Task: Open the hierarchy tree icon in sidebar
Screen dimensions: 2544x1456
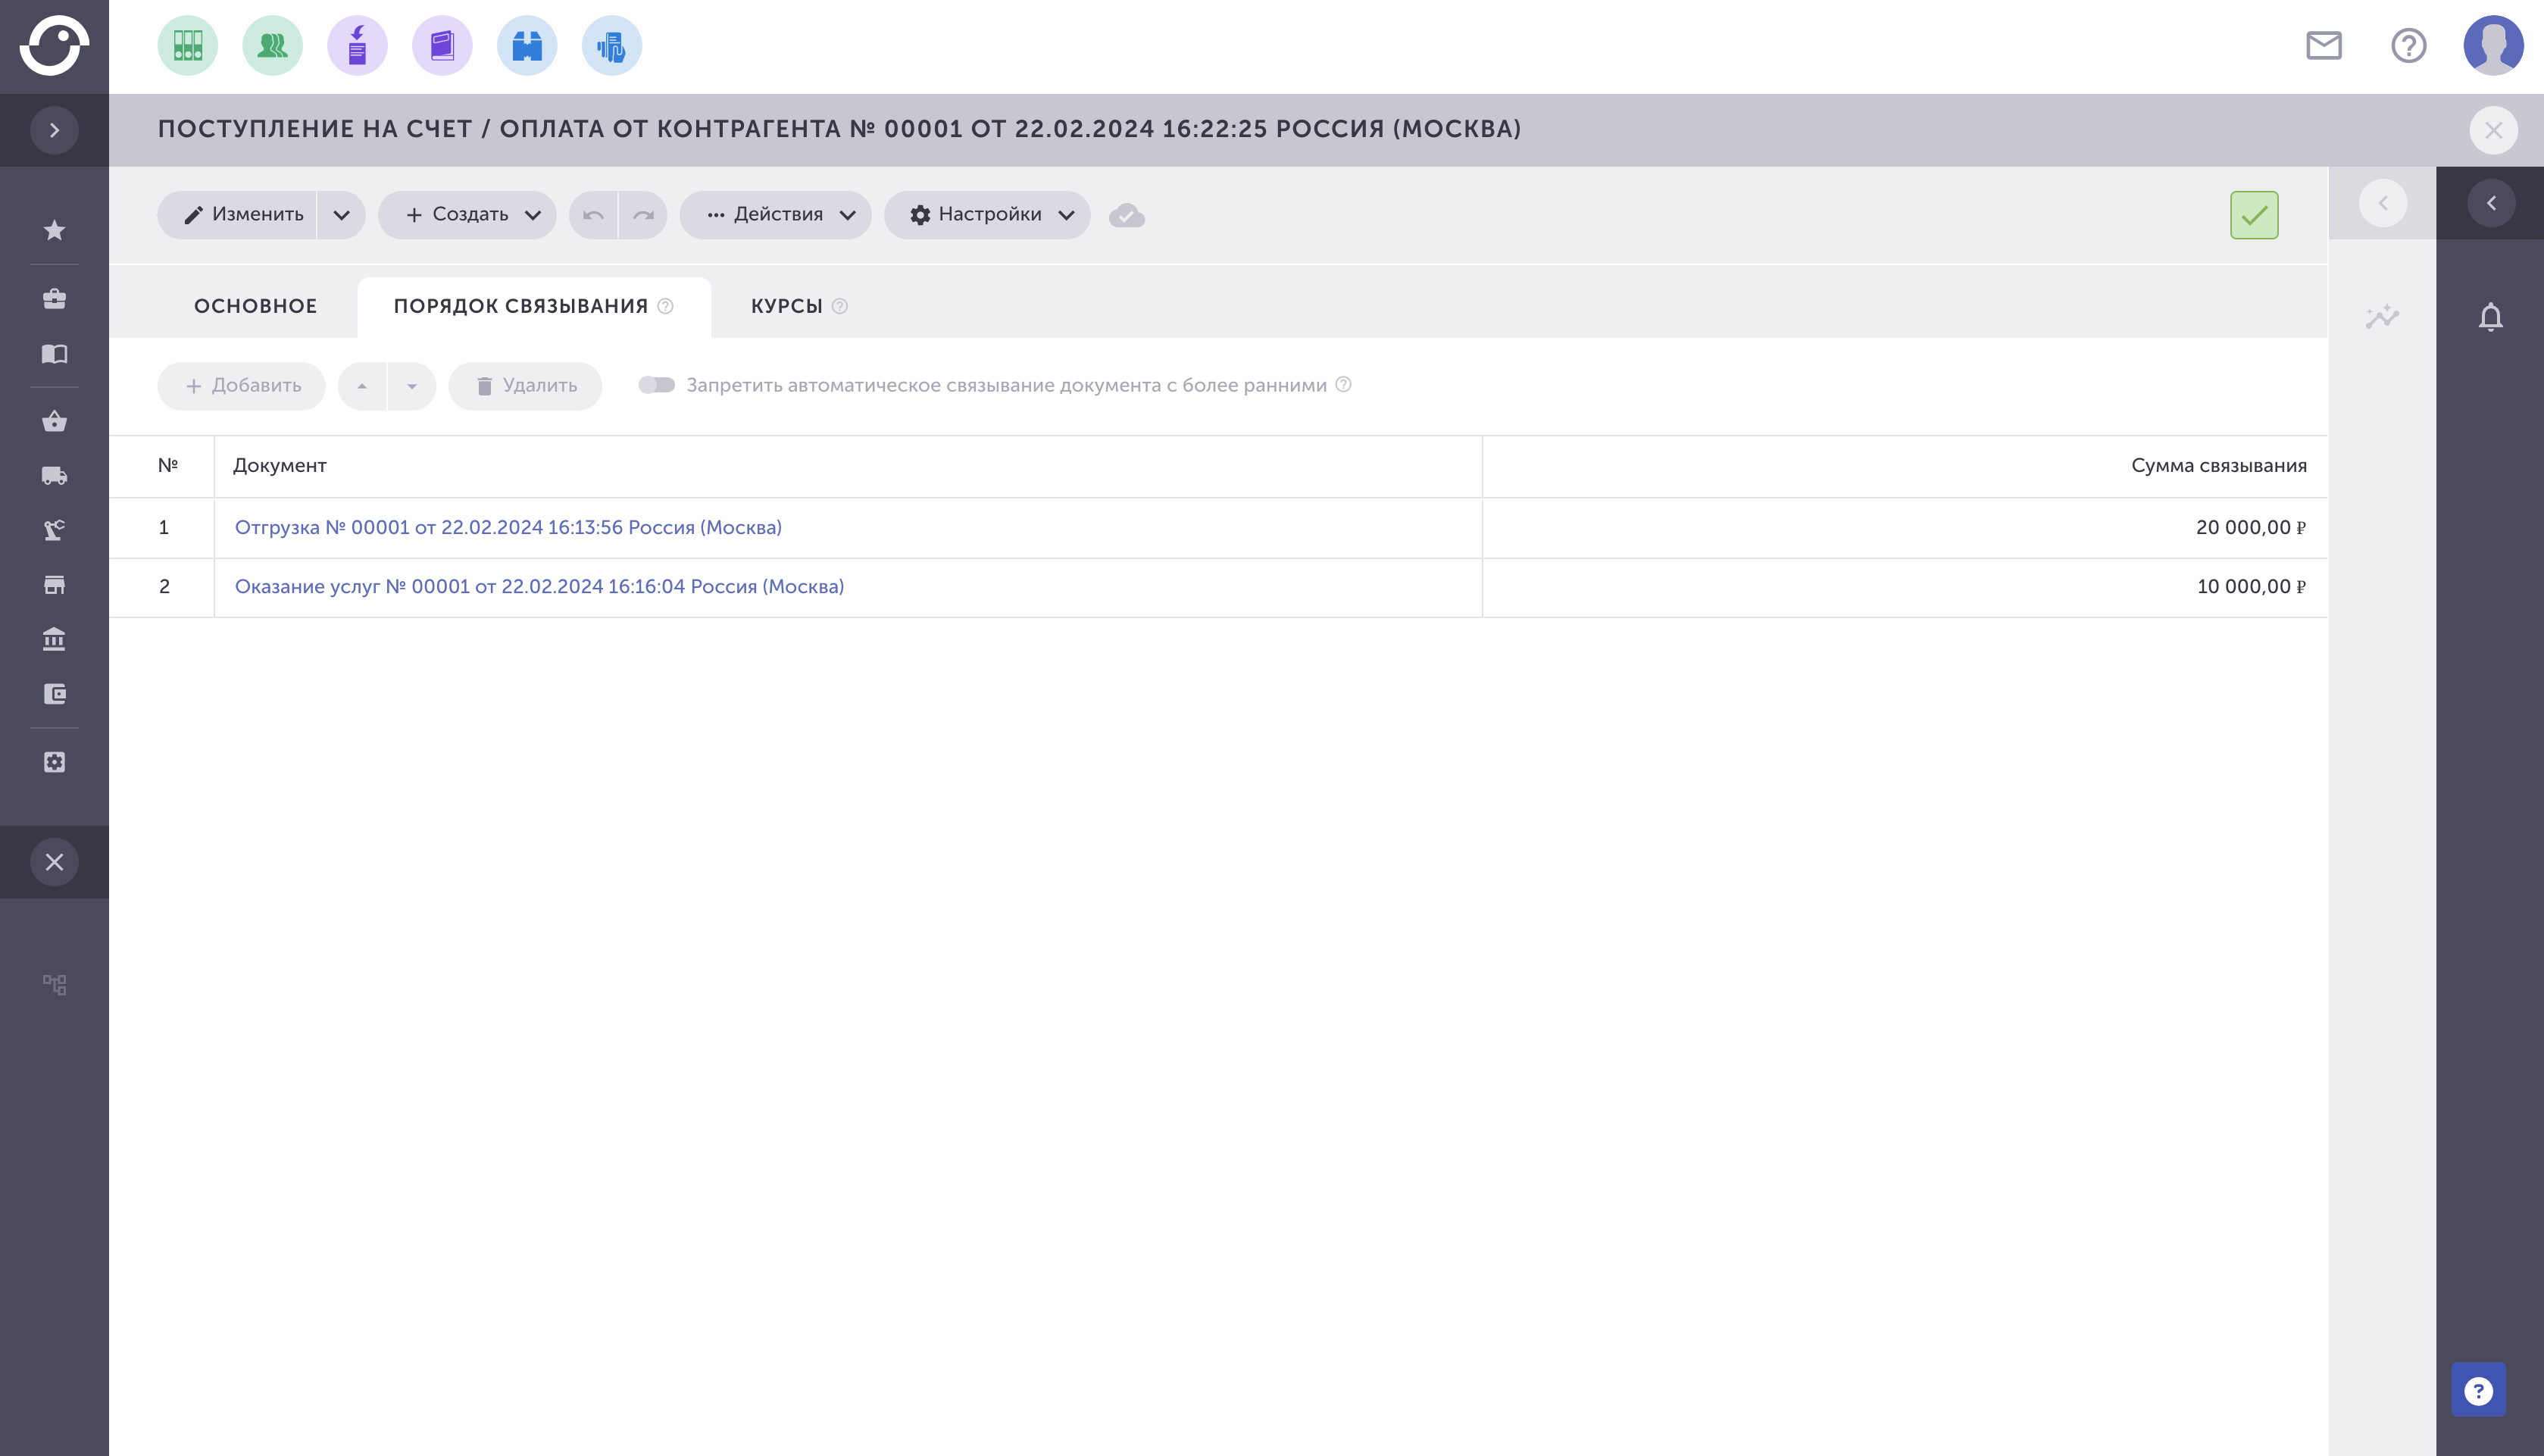Action: tap(54, 985)
